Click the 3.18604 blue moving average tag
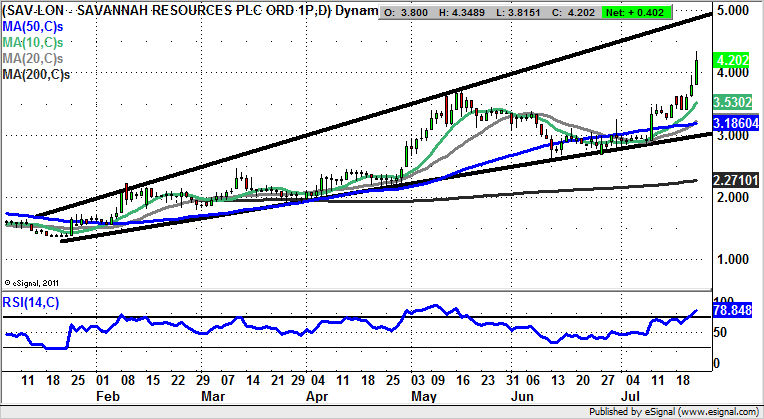This screenshot has width=764, height=419. point(737,122)
